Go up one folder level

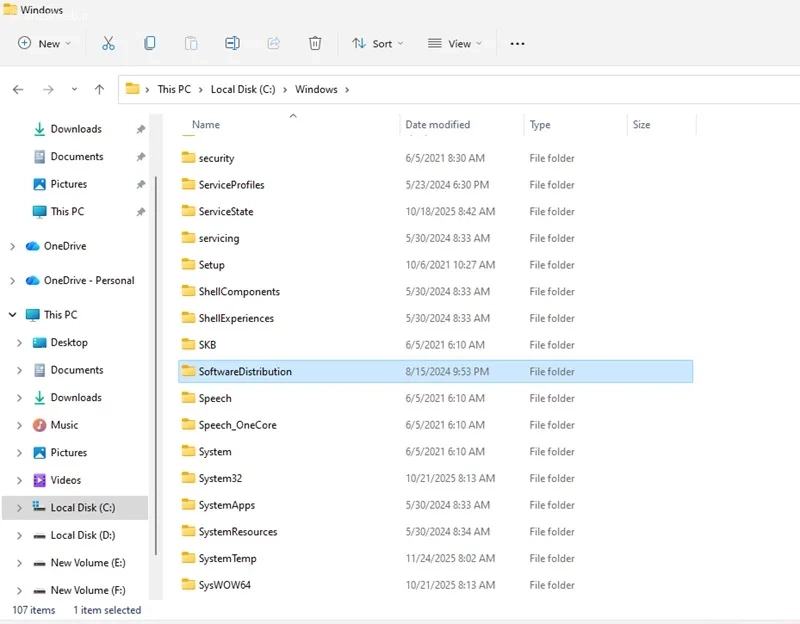[x=99, y=90]
